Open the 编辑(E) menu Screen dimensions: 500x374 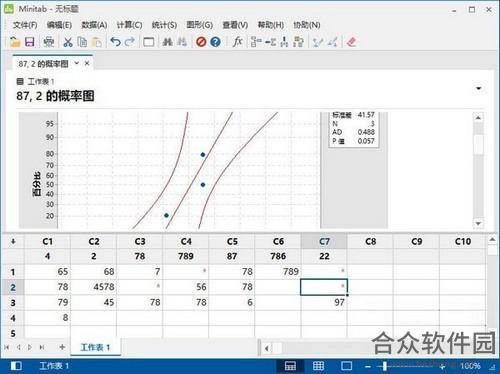(x=59, y=25)
